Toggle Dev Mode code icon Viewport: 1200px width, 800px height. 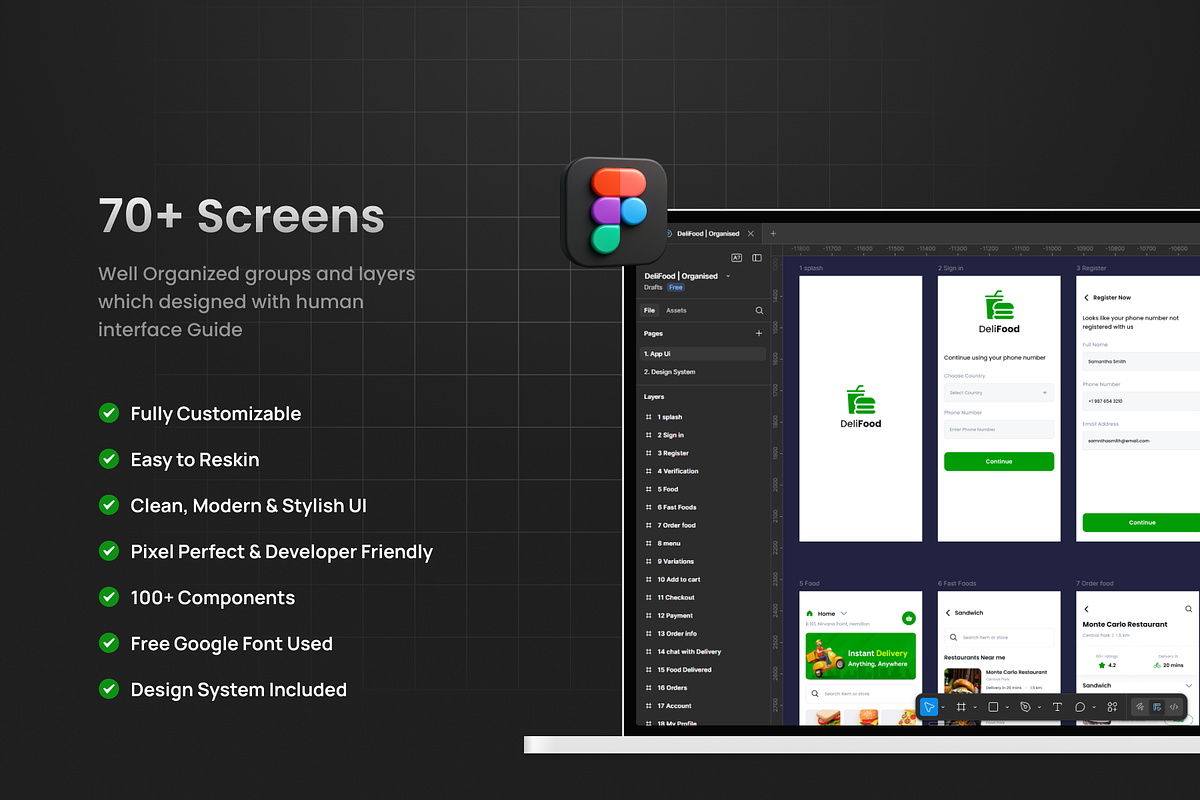tap(1174, 707)
